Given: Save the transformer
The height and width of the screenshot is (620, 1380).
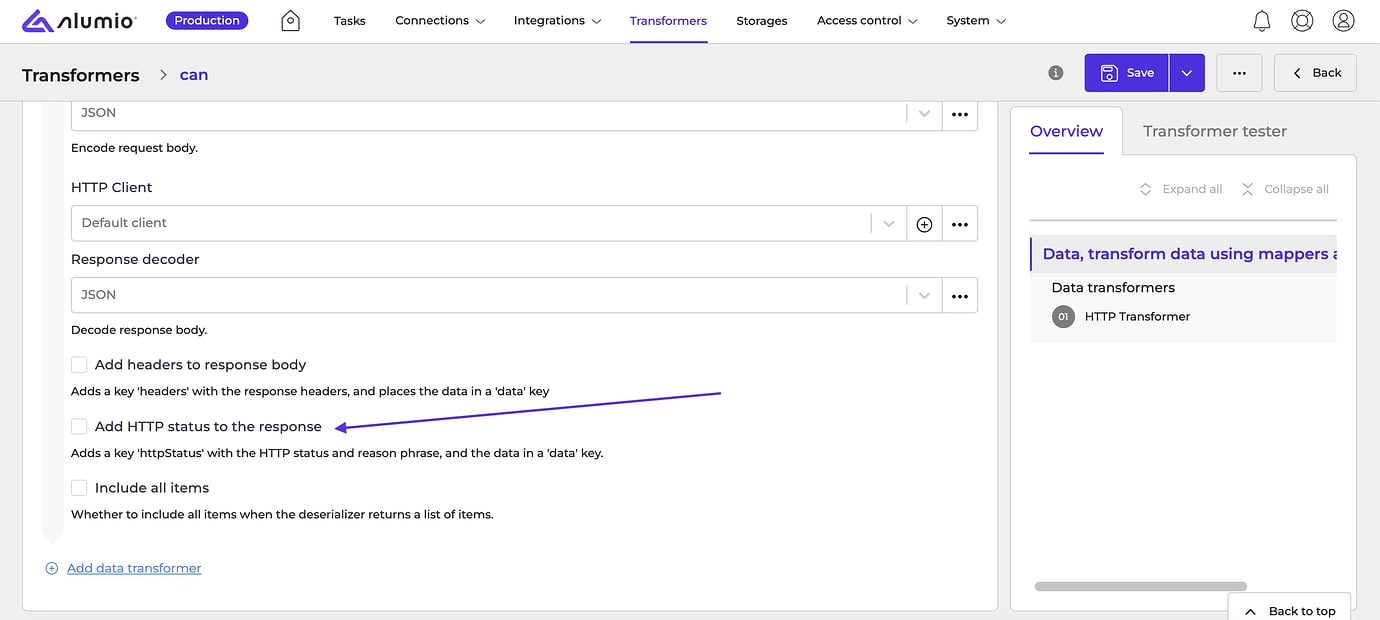Looking at the screenshot, I should [1127, 73].
